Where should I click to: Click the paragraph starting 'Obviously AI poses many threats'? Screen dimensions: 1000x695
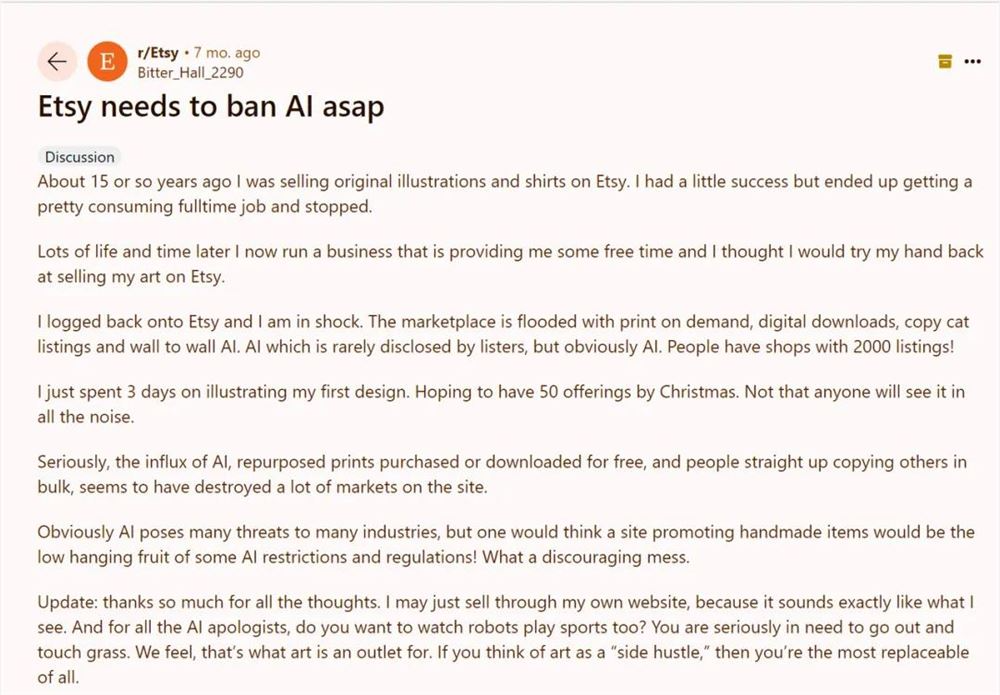click(500, 544)
